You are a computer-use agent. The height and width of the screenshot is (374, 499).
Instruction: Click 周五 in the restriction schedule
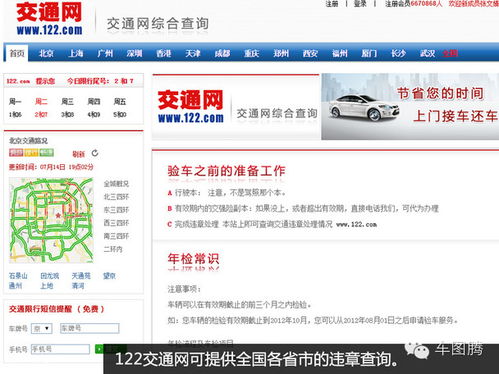[x=120, y=102]
